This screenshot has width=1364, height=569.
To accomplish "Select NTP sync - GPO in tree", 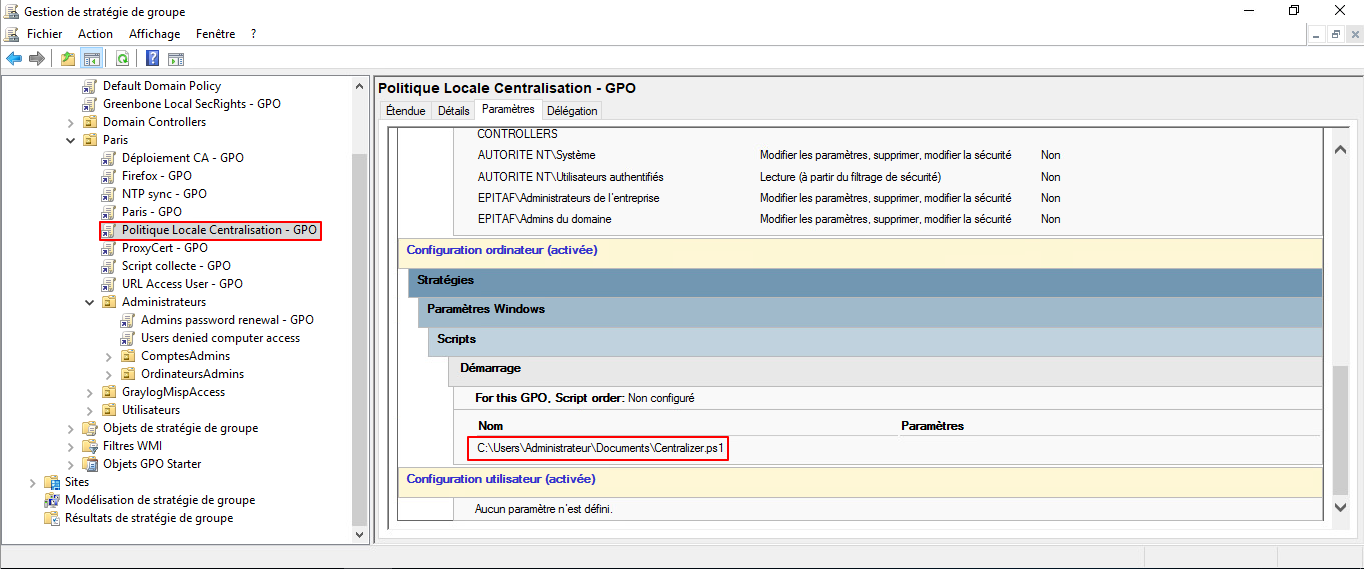I will click(x=164, y=194).
